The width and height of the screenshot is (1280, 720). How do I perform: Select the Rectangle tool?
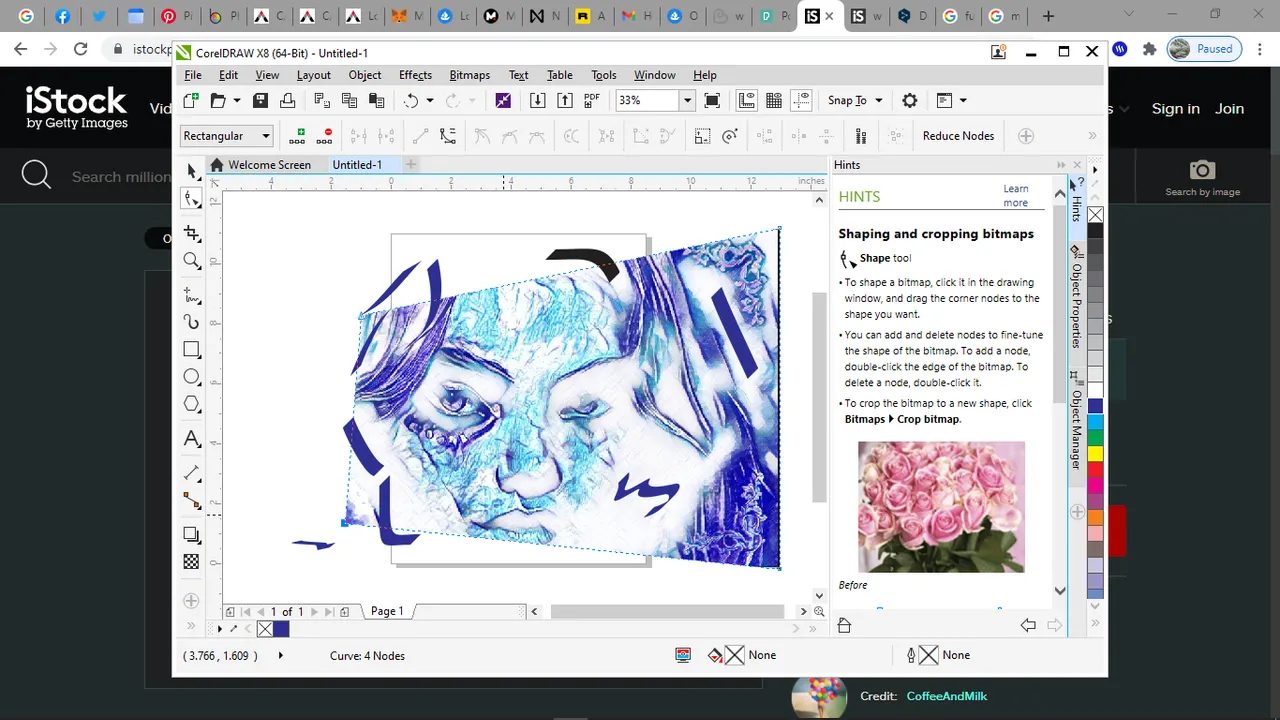192,349
